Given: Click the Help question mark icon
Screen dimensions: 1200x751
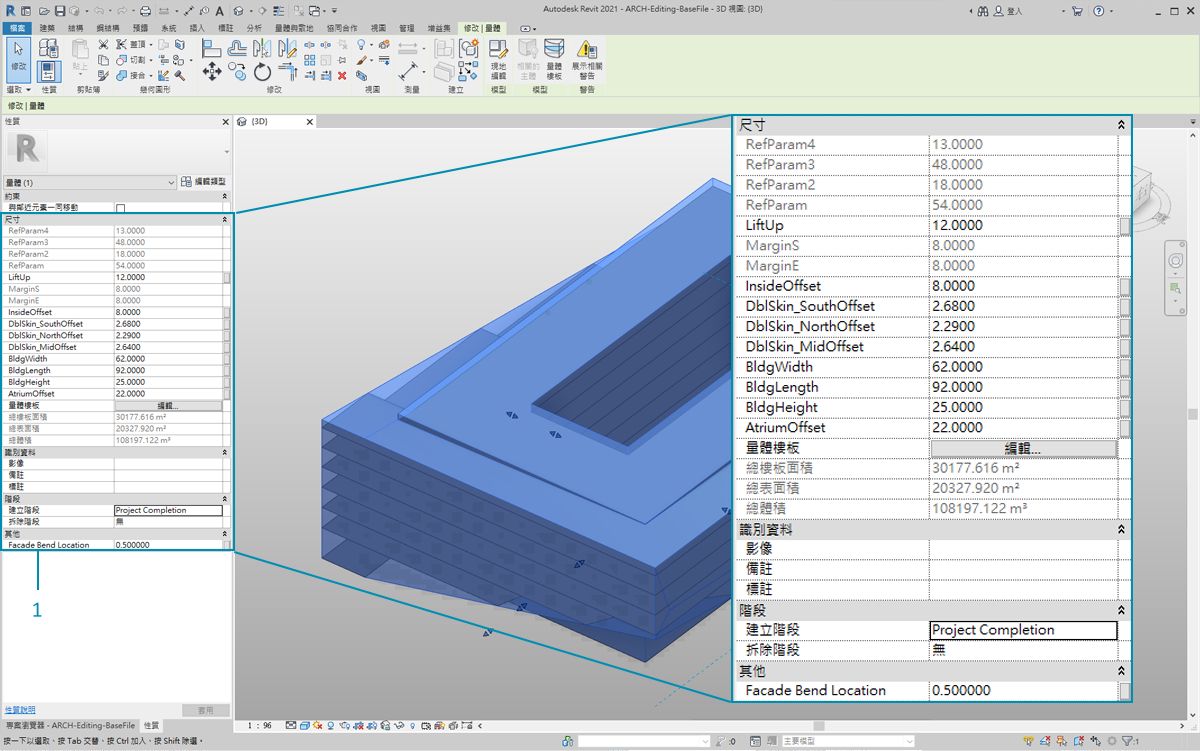Looking at the screenshot, I should [x=1098, y=11].
